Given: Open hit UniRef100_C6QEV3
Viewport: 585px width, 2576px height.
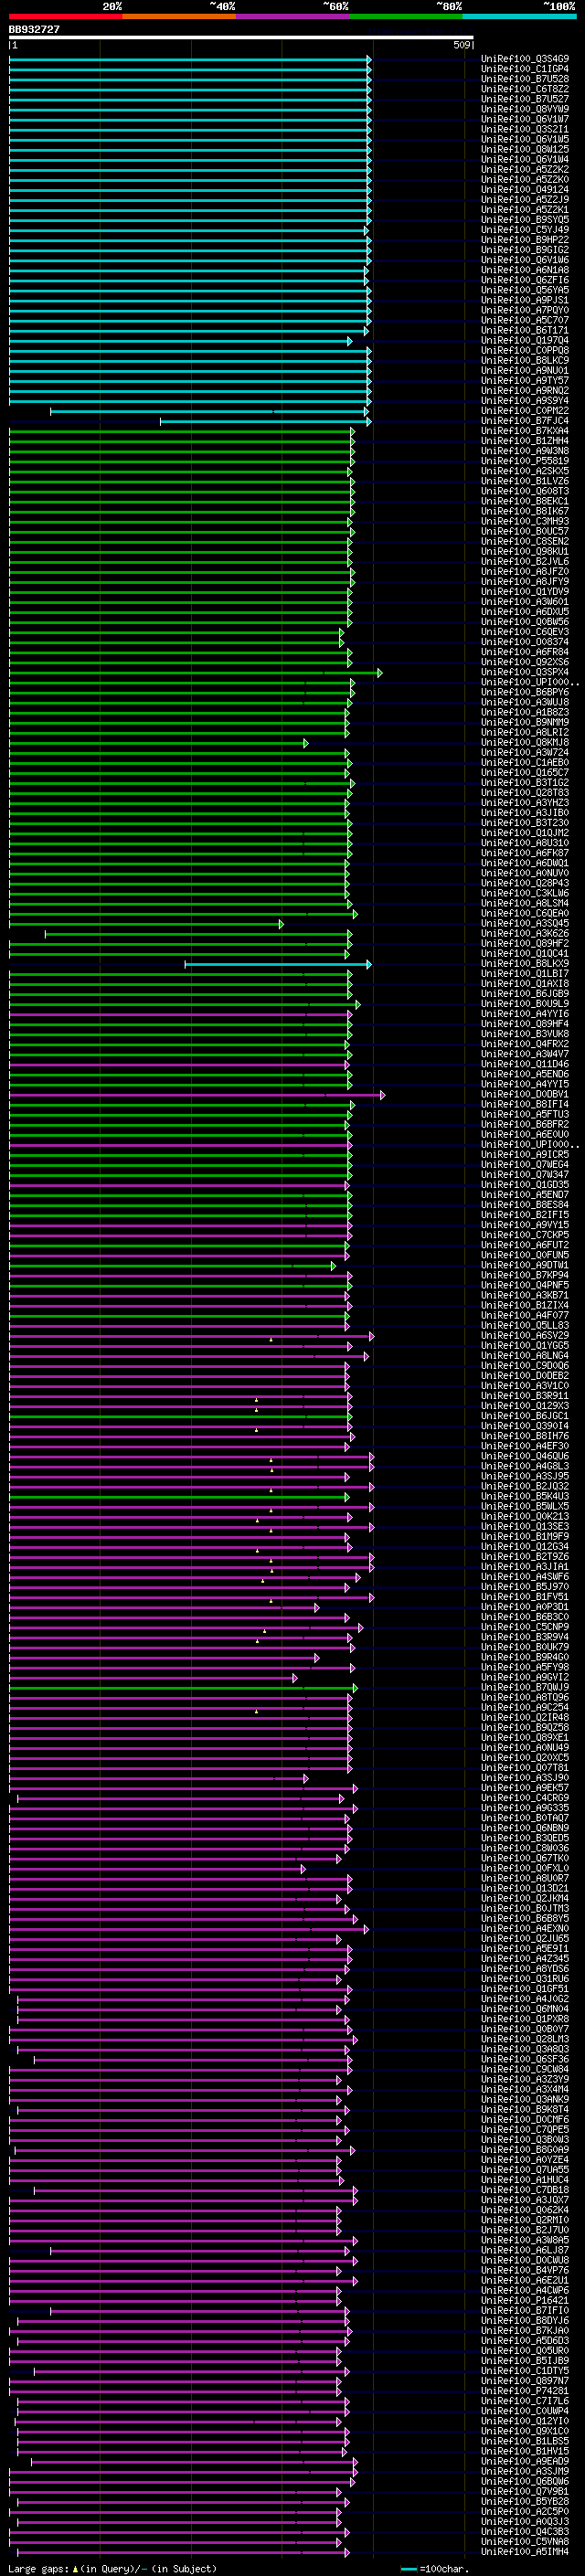Looking at the screenshot, I should [x=525, y=632].
